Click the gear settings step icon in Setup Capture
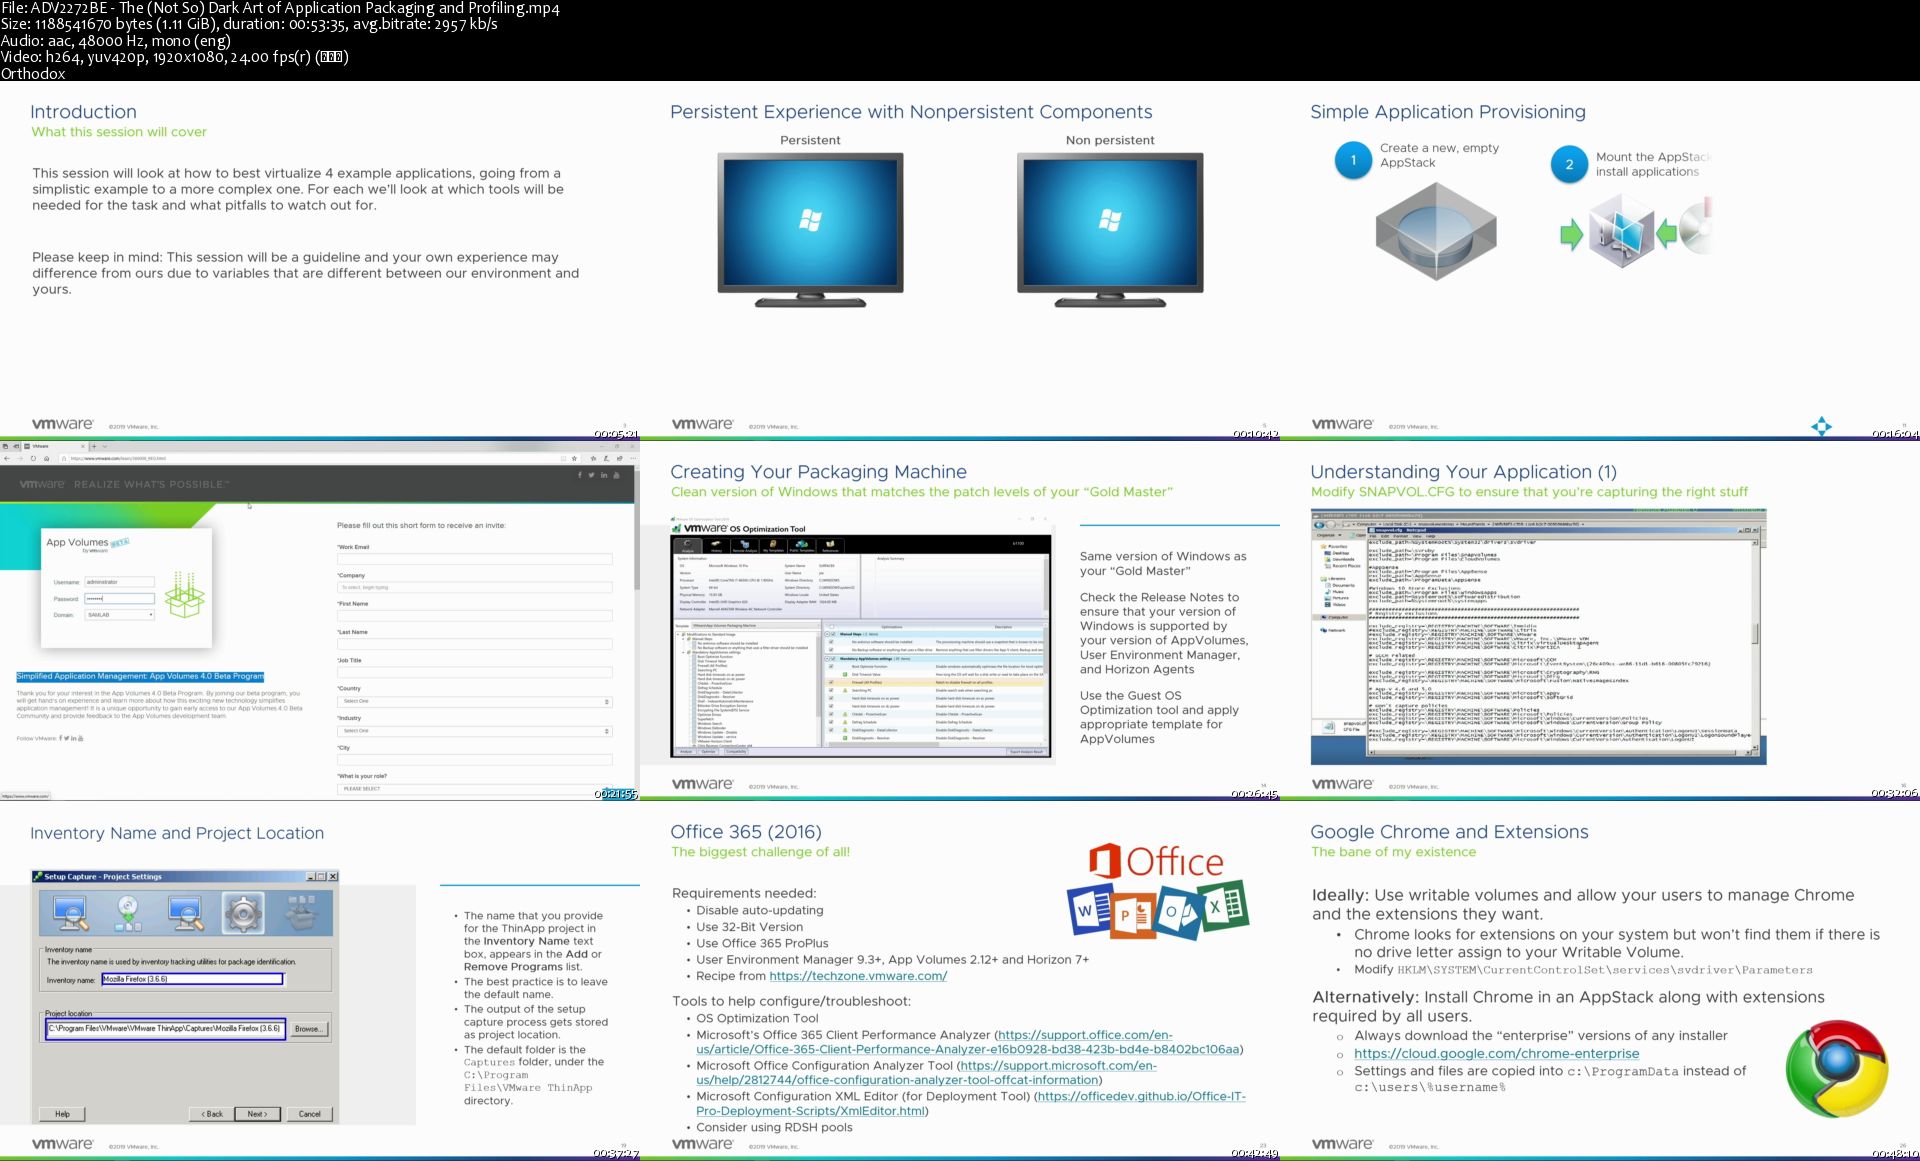1920x1161 pixels. click(243, 912)
